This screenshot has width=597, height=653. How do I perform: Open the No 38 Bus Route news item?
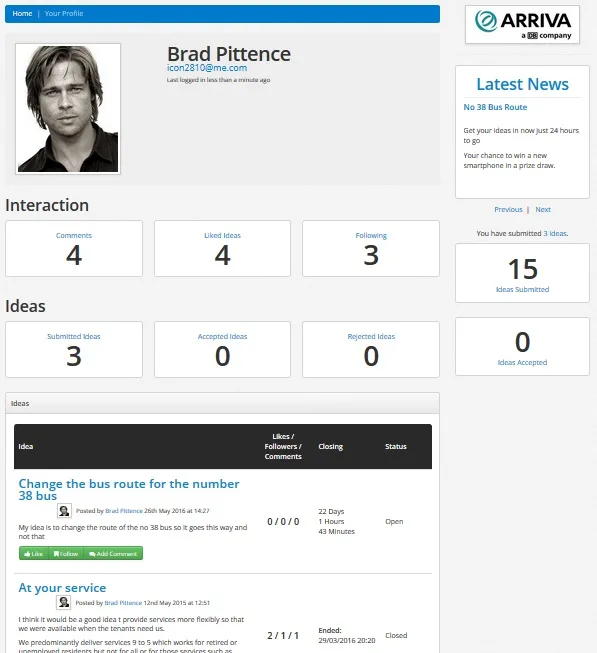495,107
